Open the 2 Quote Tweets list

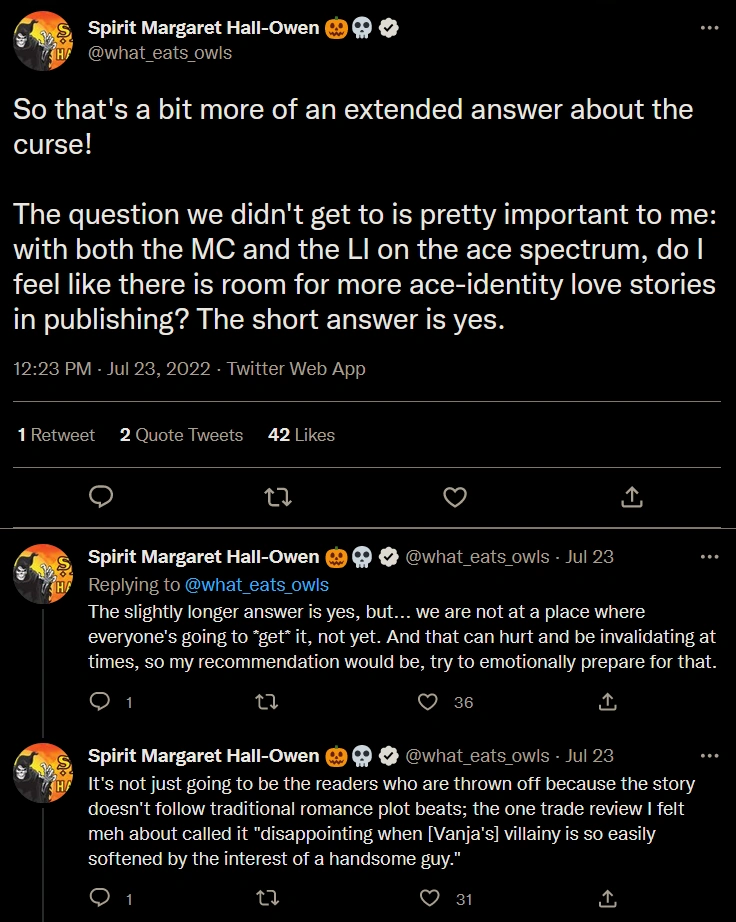tap(181, 435)
